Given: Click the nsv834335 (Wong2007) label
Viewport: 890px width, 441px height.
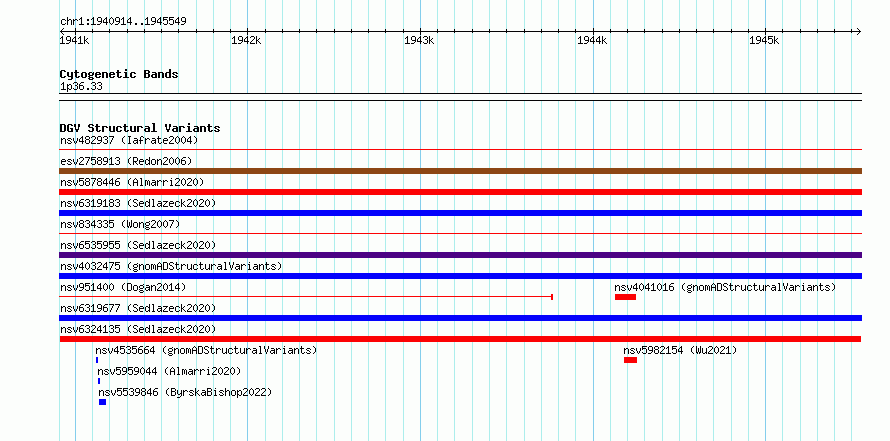Looking at the screenshot, I should tap(120, 224).
